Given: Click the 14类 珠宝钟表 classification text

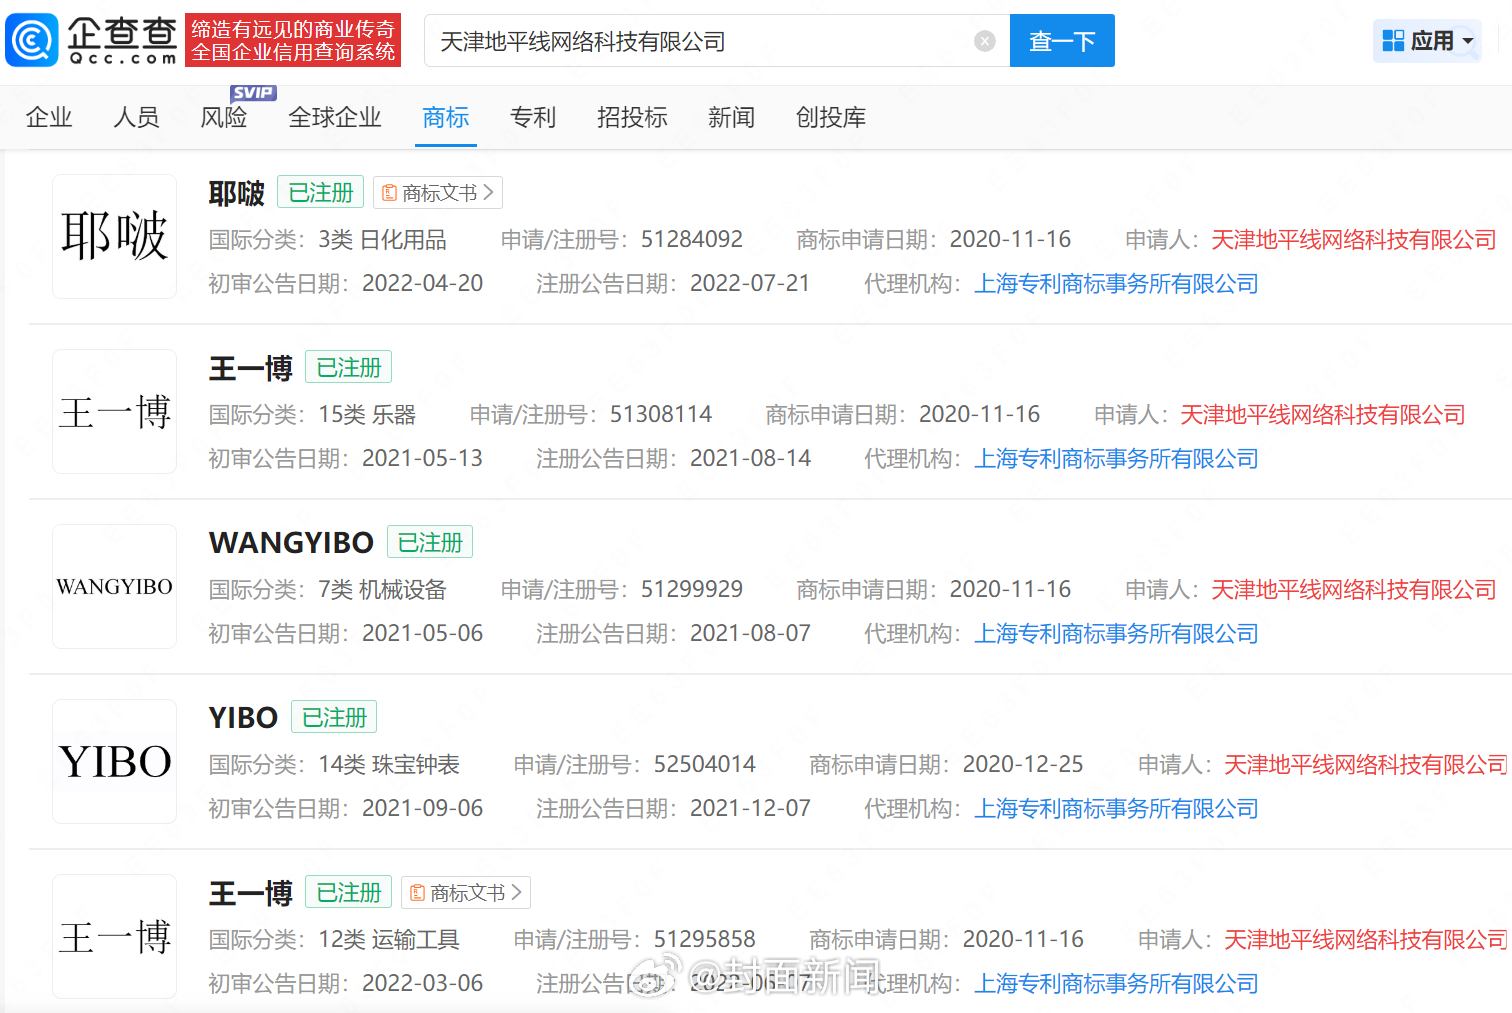Looking at the screenshot, I should pyautogui.click(x=389, y=765).
